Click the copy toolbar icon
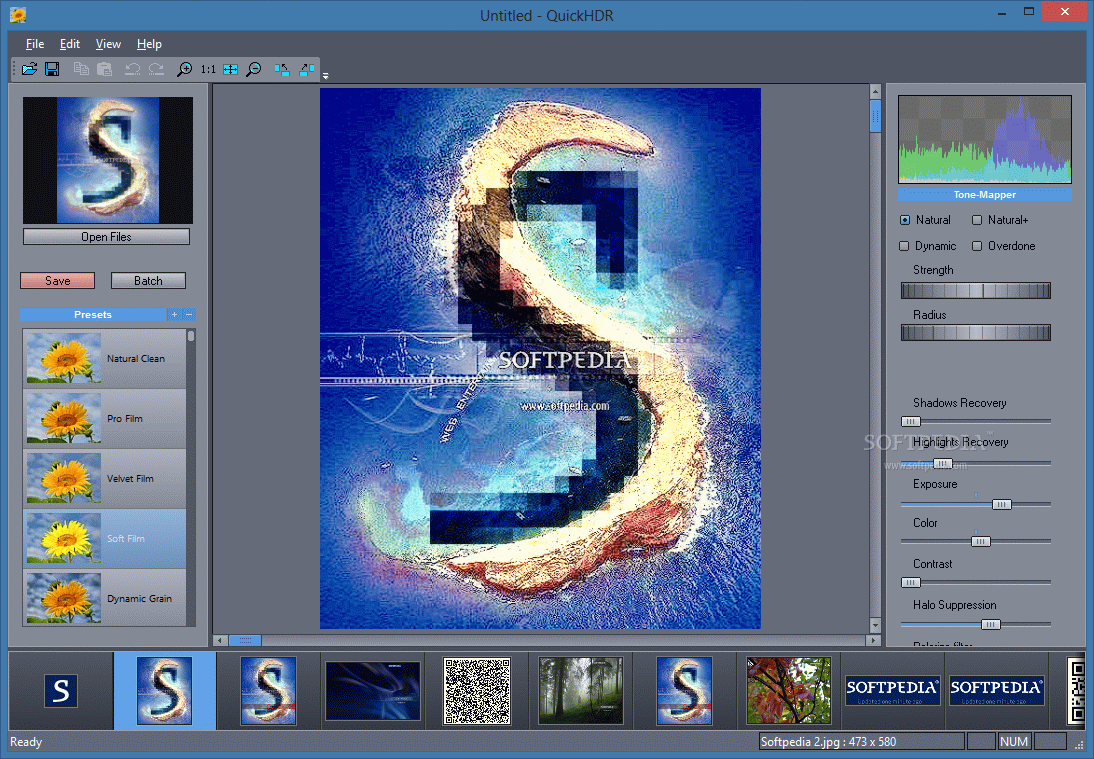The image size is (1094, 759). (x=81, y=69)
